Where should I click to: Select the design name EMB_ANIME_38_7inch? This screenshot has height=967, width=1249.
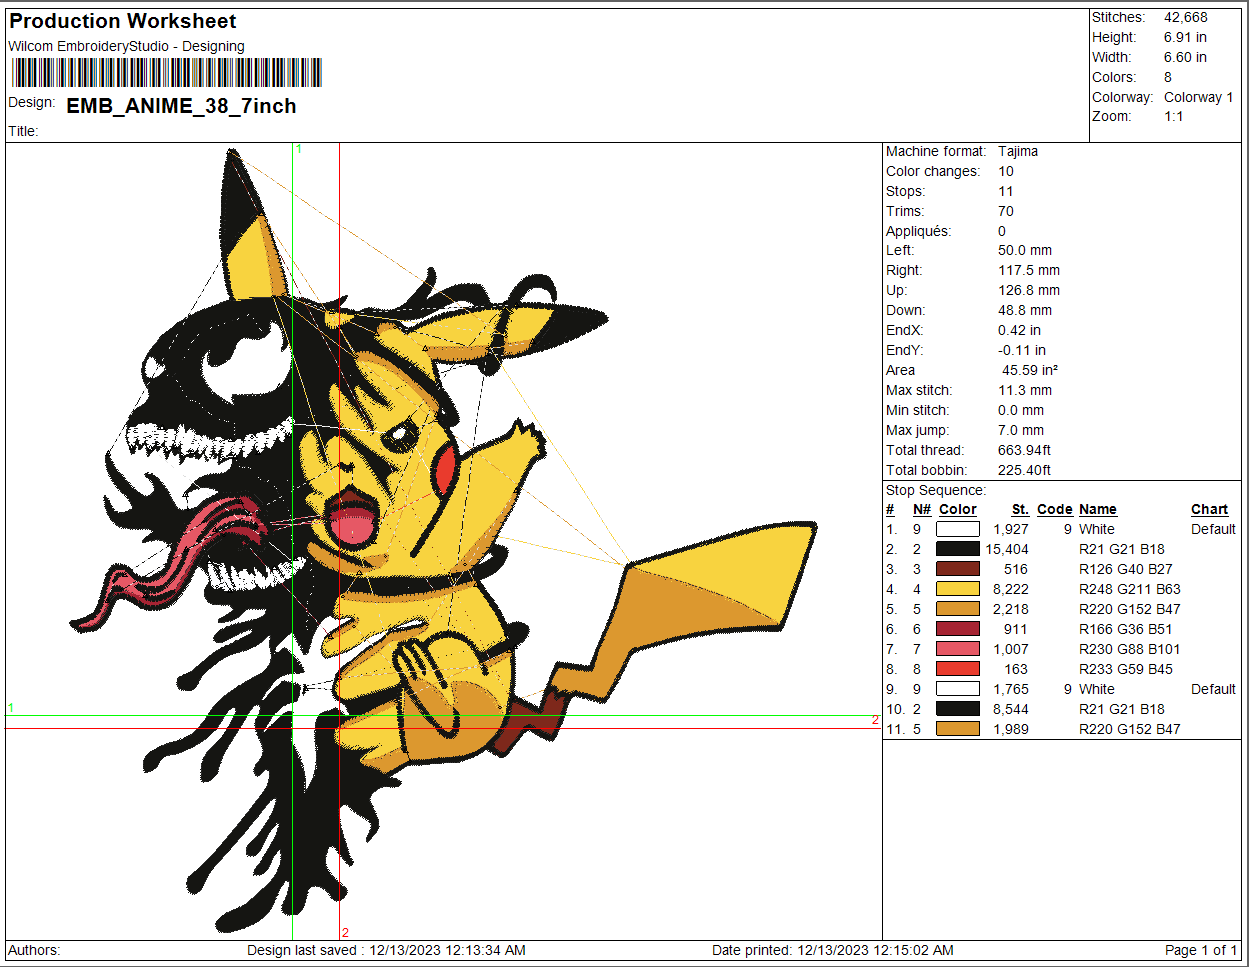coord(181,106)
